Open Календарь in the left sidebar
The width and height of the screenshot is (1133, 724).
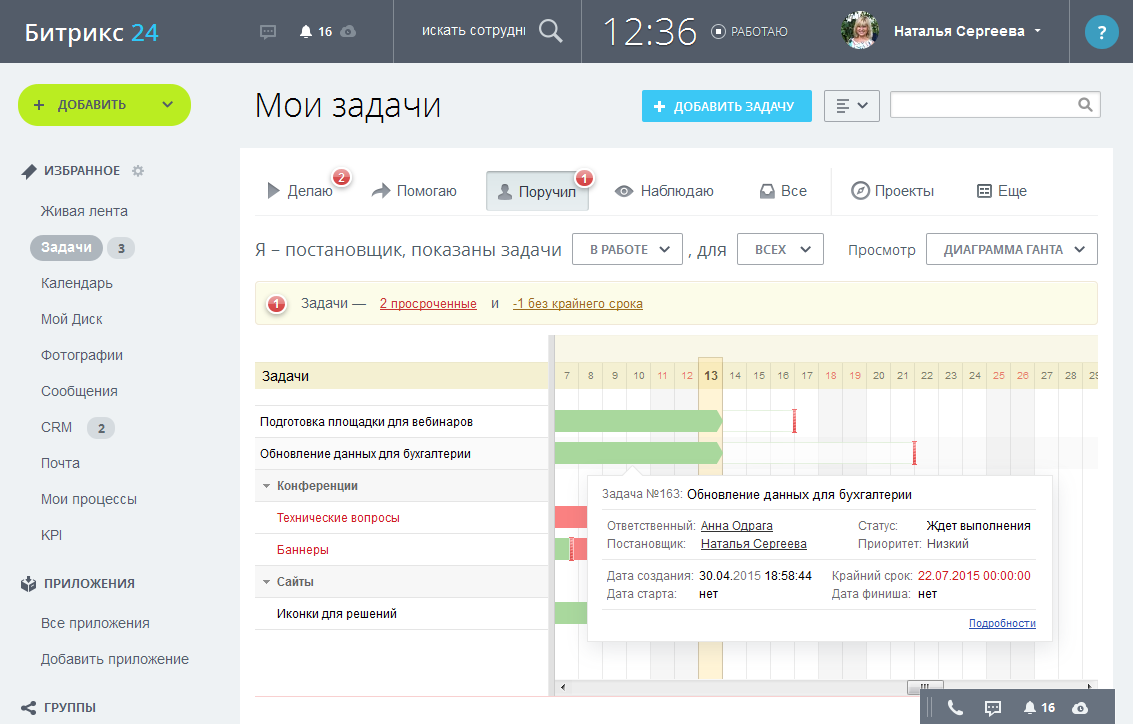pos(77,283)
